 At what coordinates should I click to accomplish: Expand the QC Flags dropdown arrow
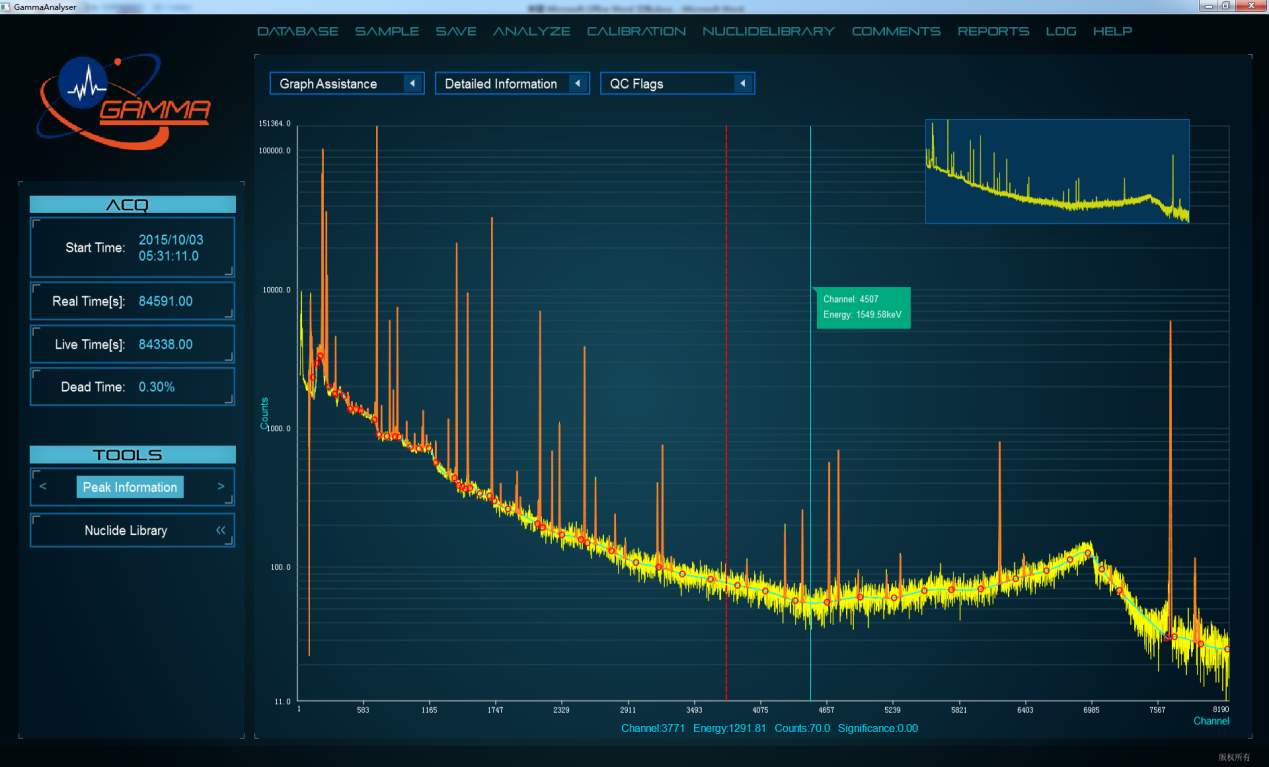tap(742, 84)
